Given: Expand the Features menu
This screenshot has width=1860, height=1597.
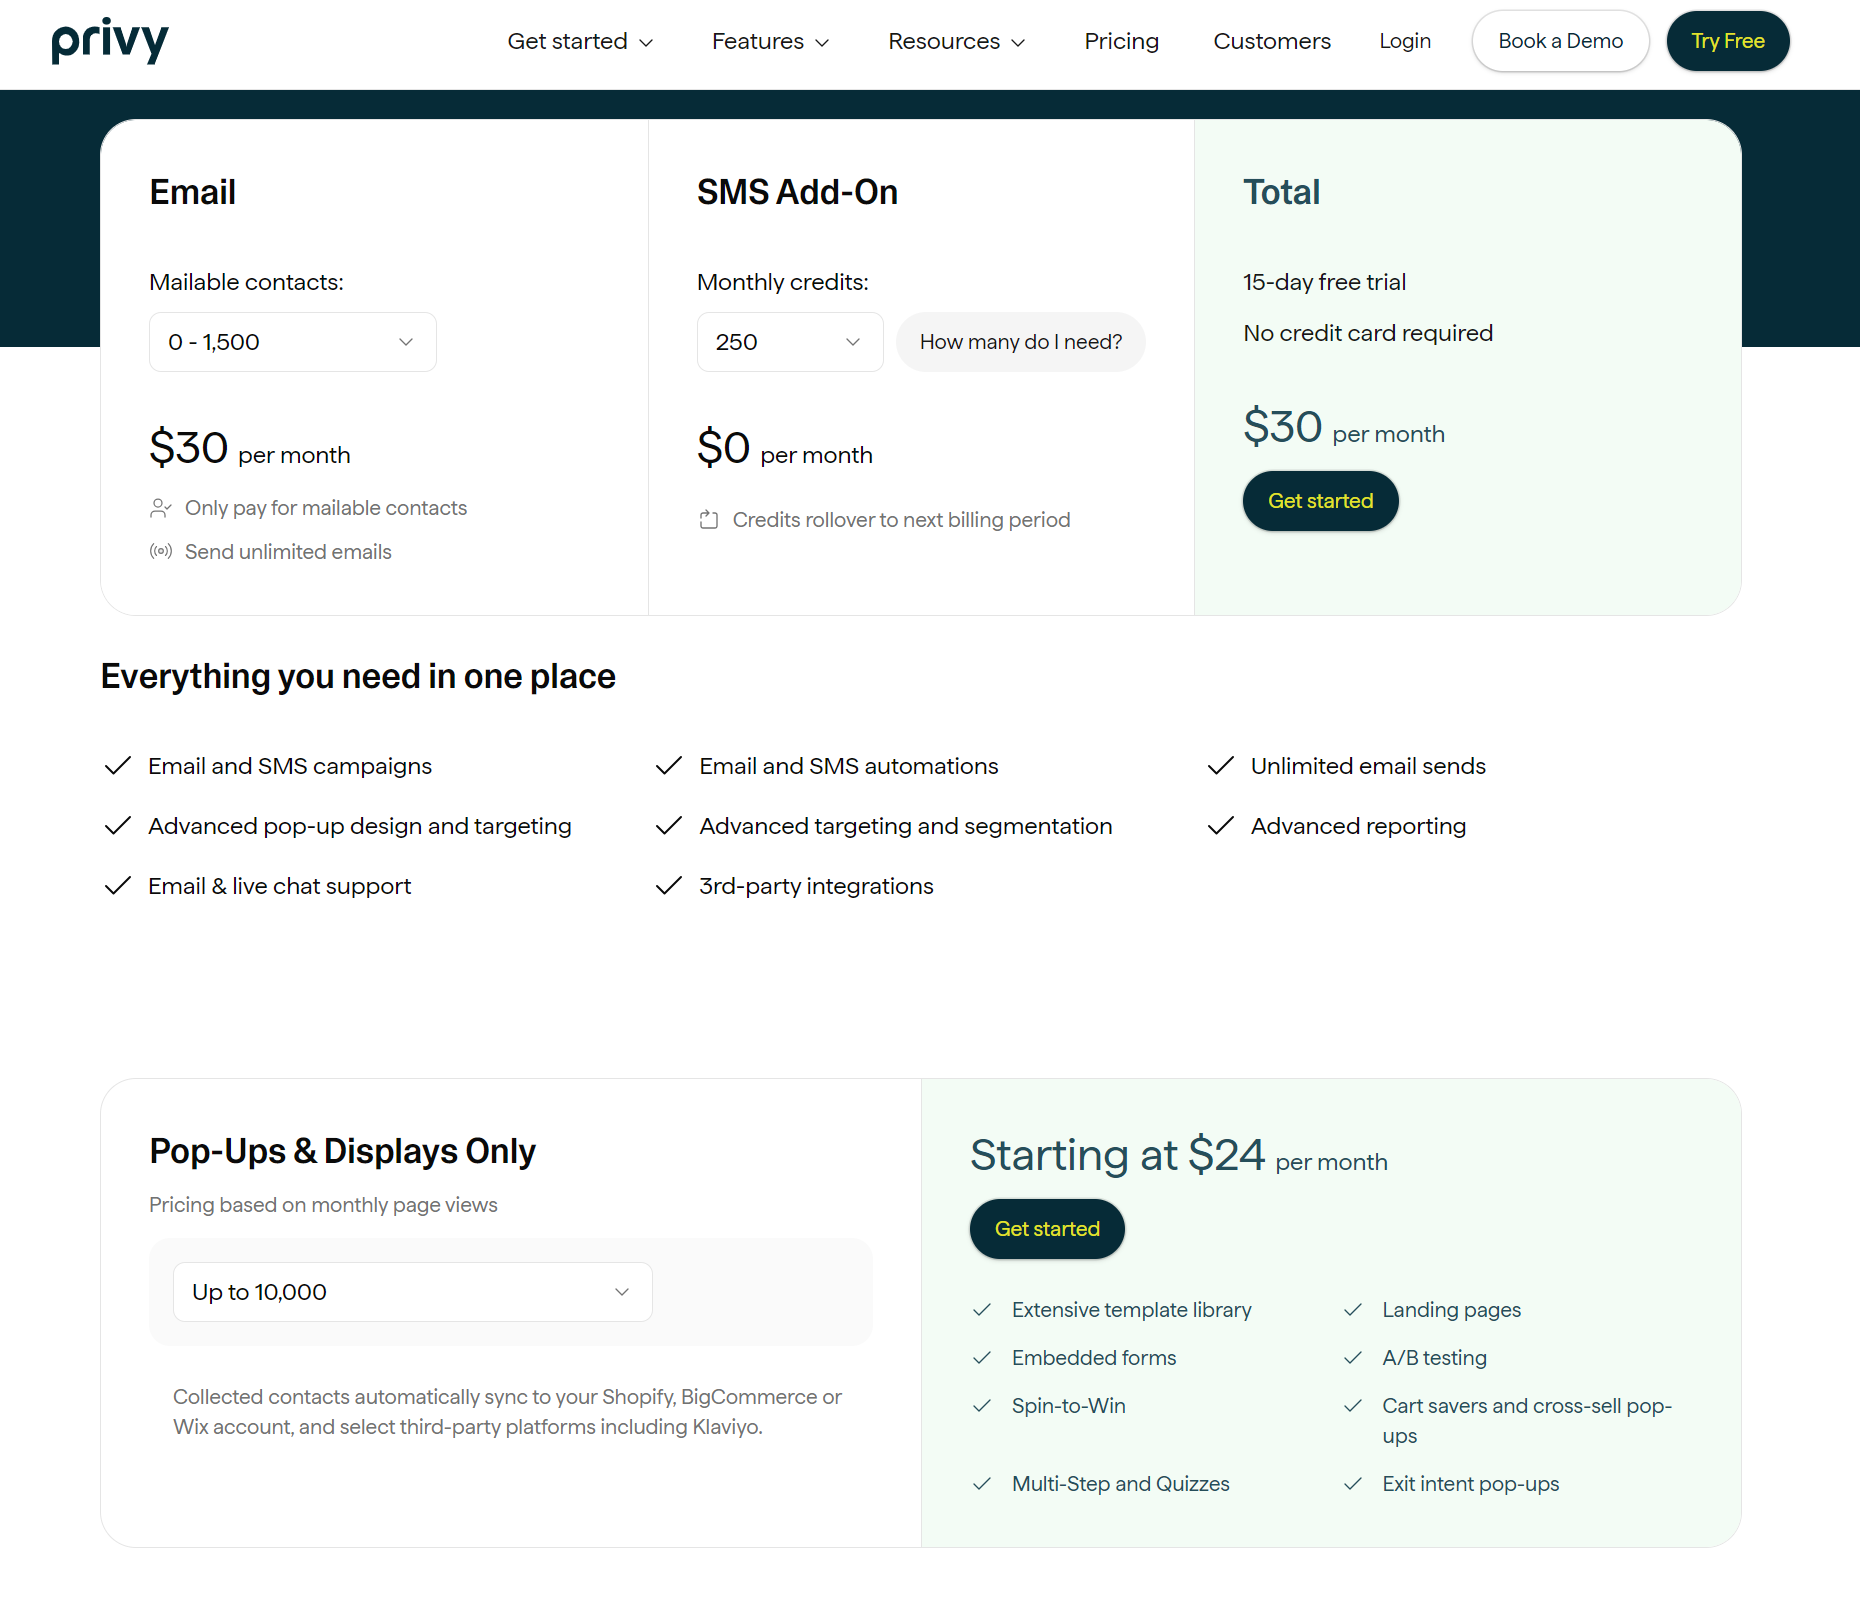Looking at the screenshot, I should coord(770,41).
